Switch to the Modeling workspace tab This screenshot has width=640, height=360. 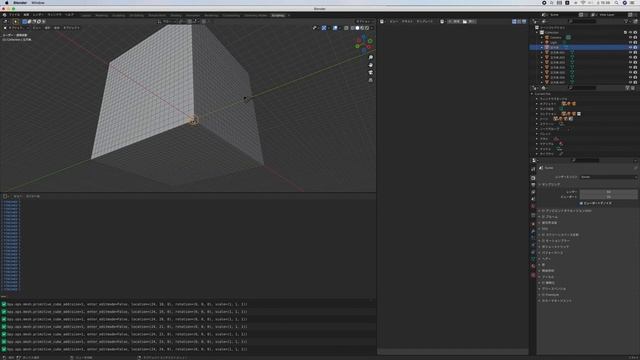point(102,16)
